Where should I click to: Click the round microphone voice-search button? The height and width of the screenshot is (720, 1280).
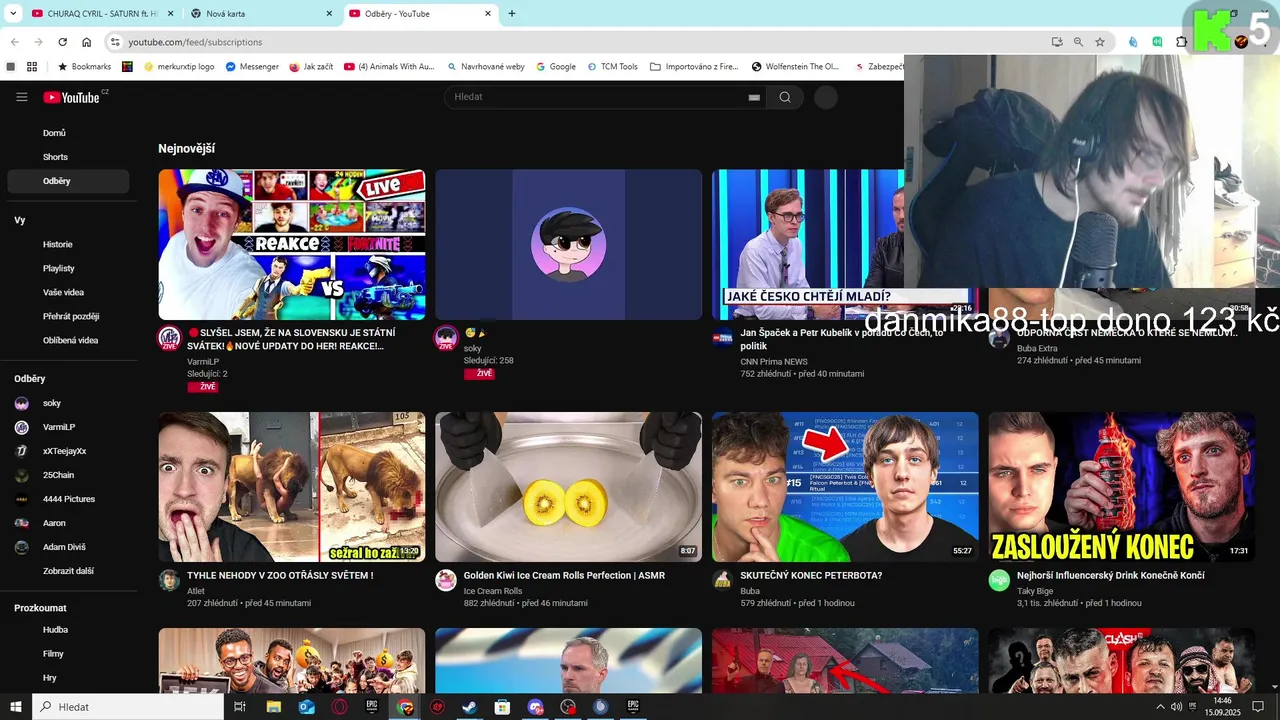(825, 97)
